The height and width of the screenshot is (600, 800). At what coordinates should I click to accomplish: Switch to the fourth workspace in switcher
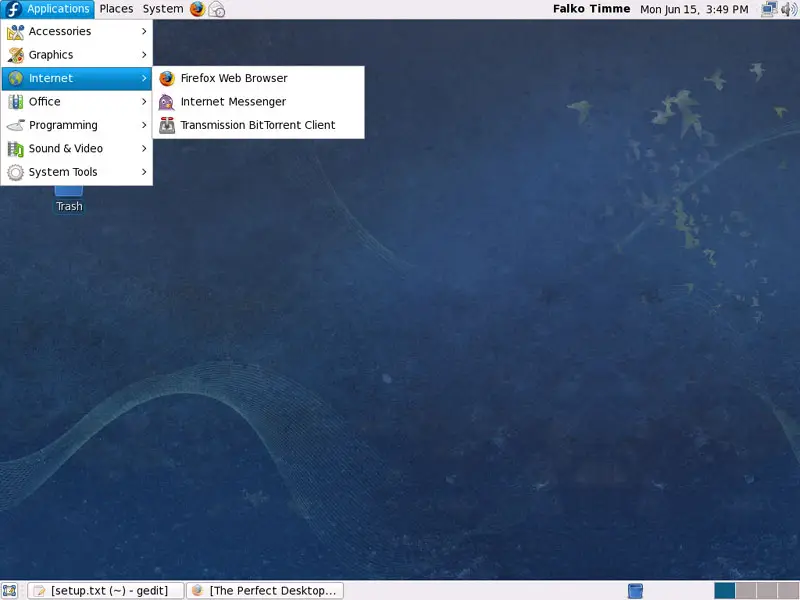click(x=787, y=591)
